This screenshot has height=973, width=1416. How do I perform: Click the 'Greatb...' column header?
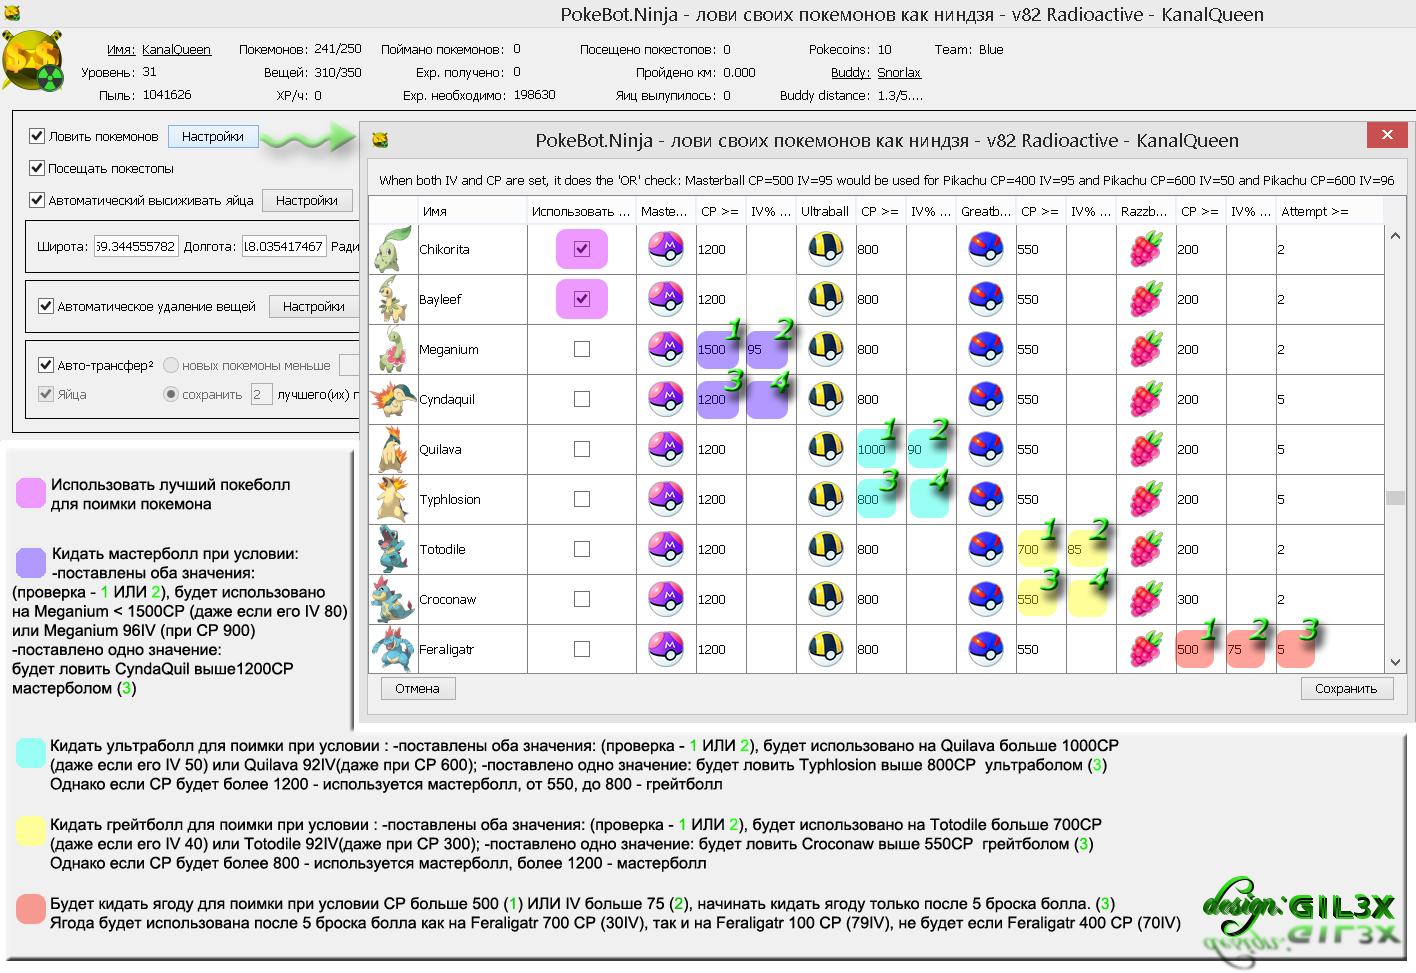(986, 211)
